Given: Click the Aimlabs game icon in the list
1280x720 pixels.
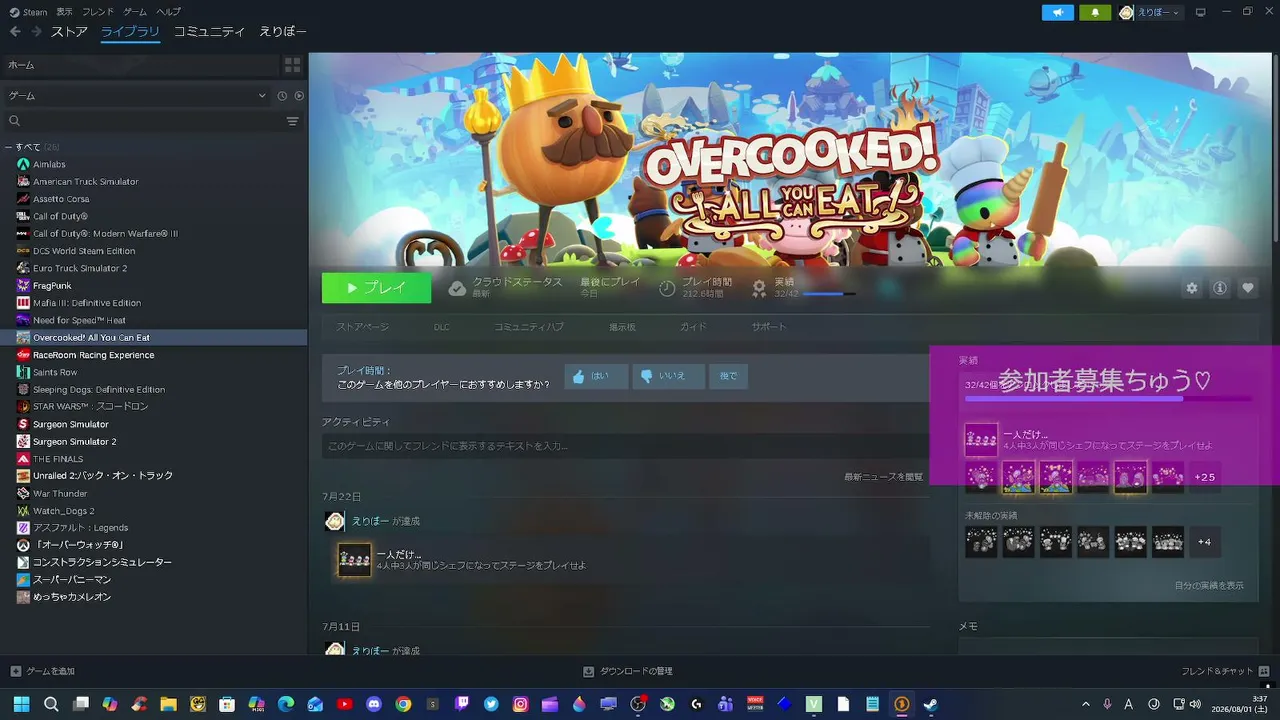Looking at the screenshot, I should (23, 164).
